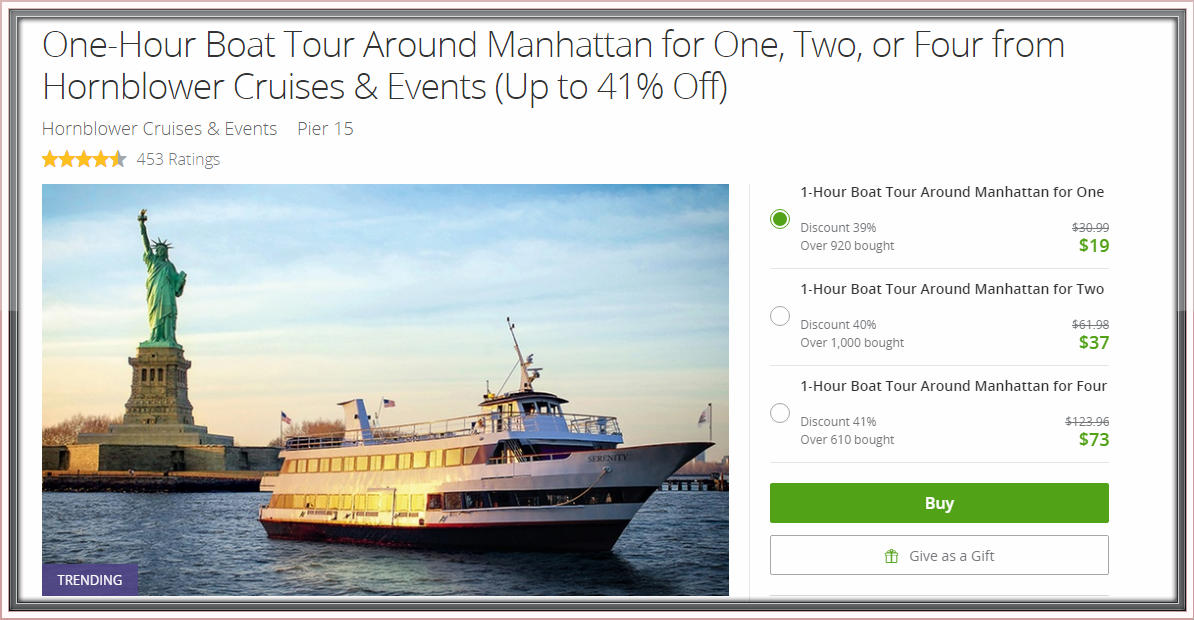Image resolution: width=1194 pixels, height=620 pixels.
Task: Select the one-person boat tour radio button
Action: [x=779, y=218]
